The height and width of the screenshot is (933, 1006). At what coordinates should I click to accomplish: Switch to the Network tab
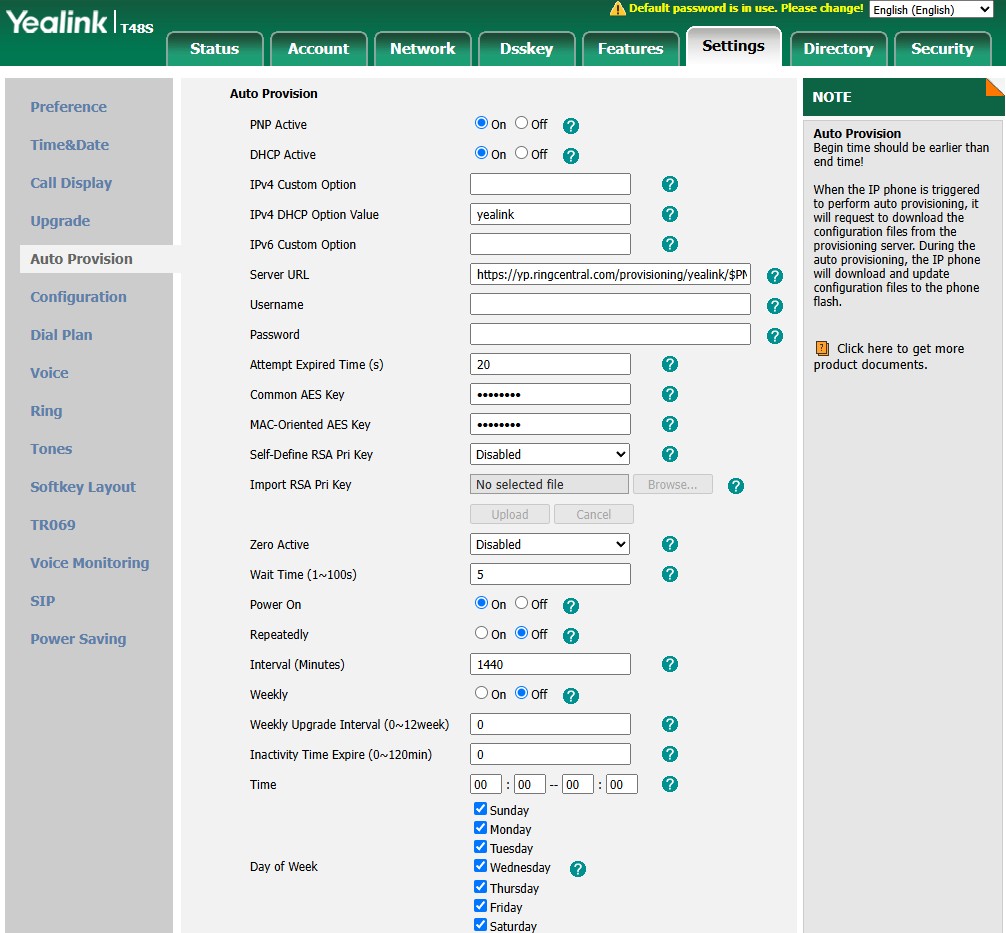422,49
